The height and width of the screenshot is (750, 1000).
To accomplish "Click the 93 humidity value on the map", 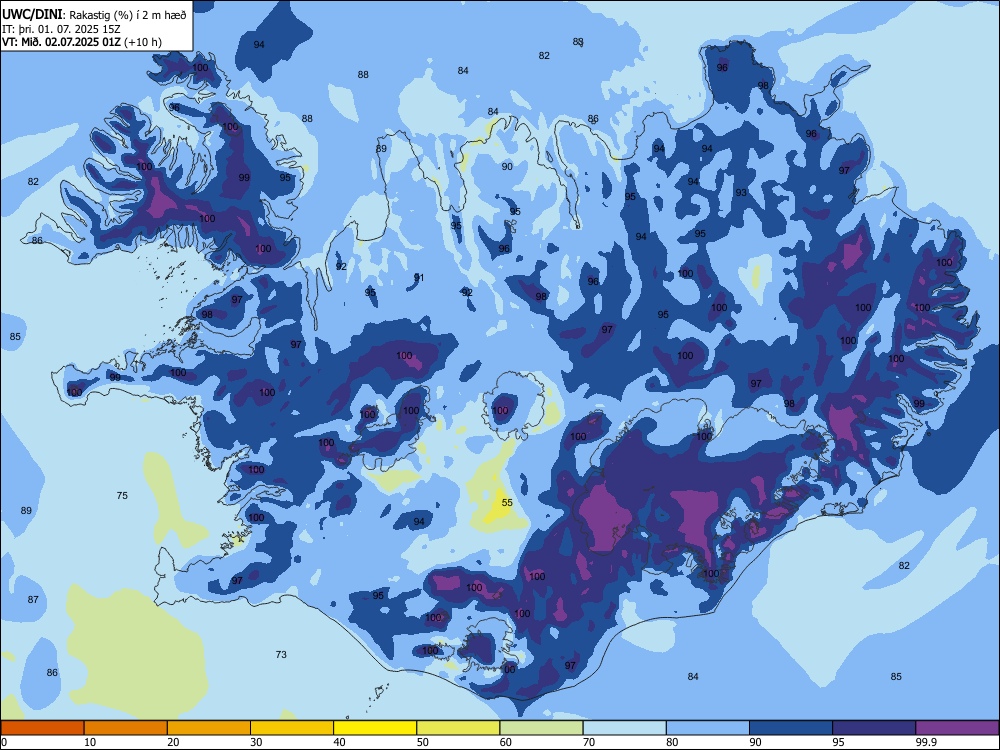I will pos(741,193).
